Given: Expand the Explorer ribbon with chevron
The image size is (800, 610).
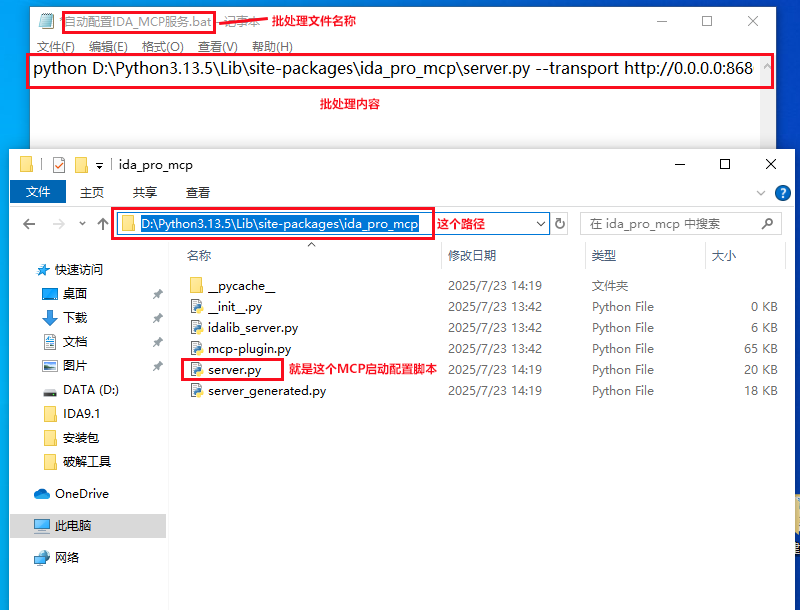Looking at the screenshot, I should [x=761, y=193].
